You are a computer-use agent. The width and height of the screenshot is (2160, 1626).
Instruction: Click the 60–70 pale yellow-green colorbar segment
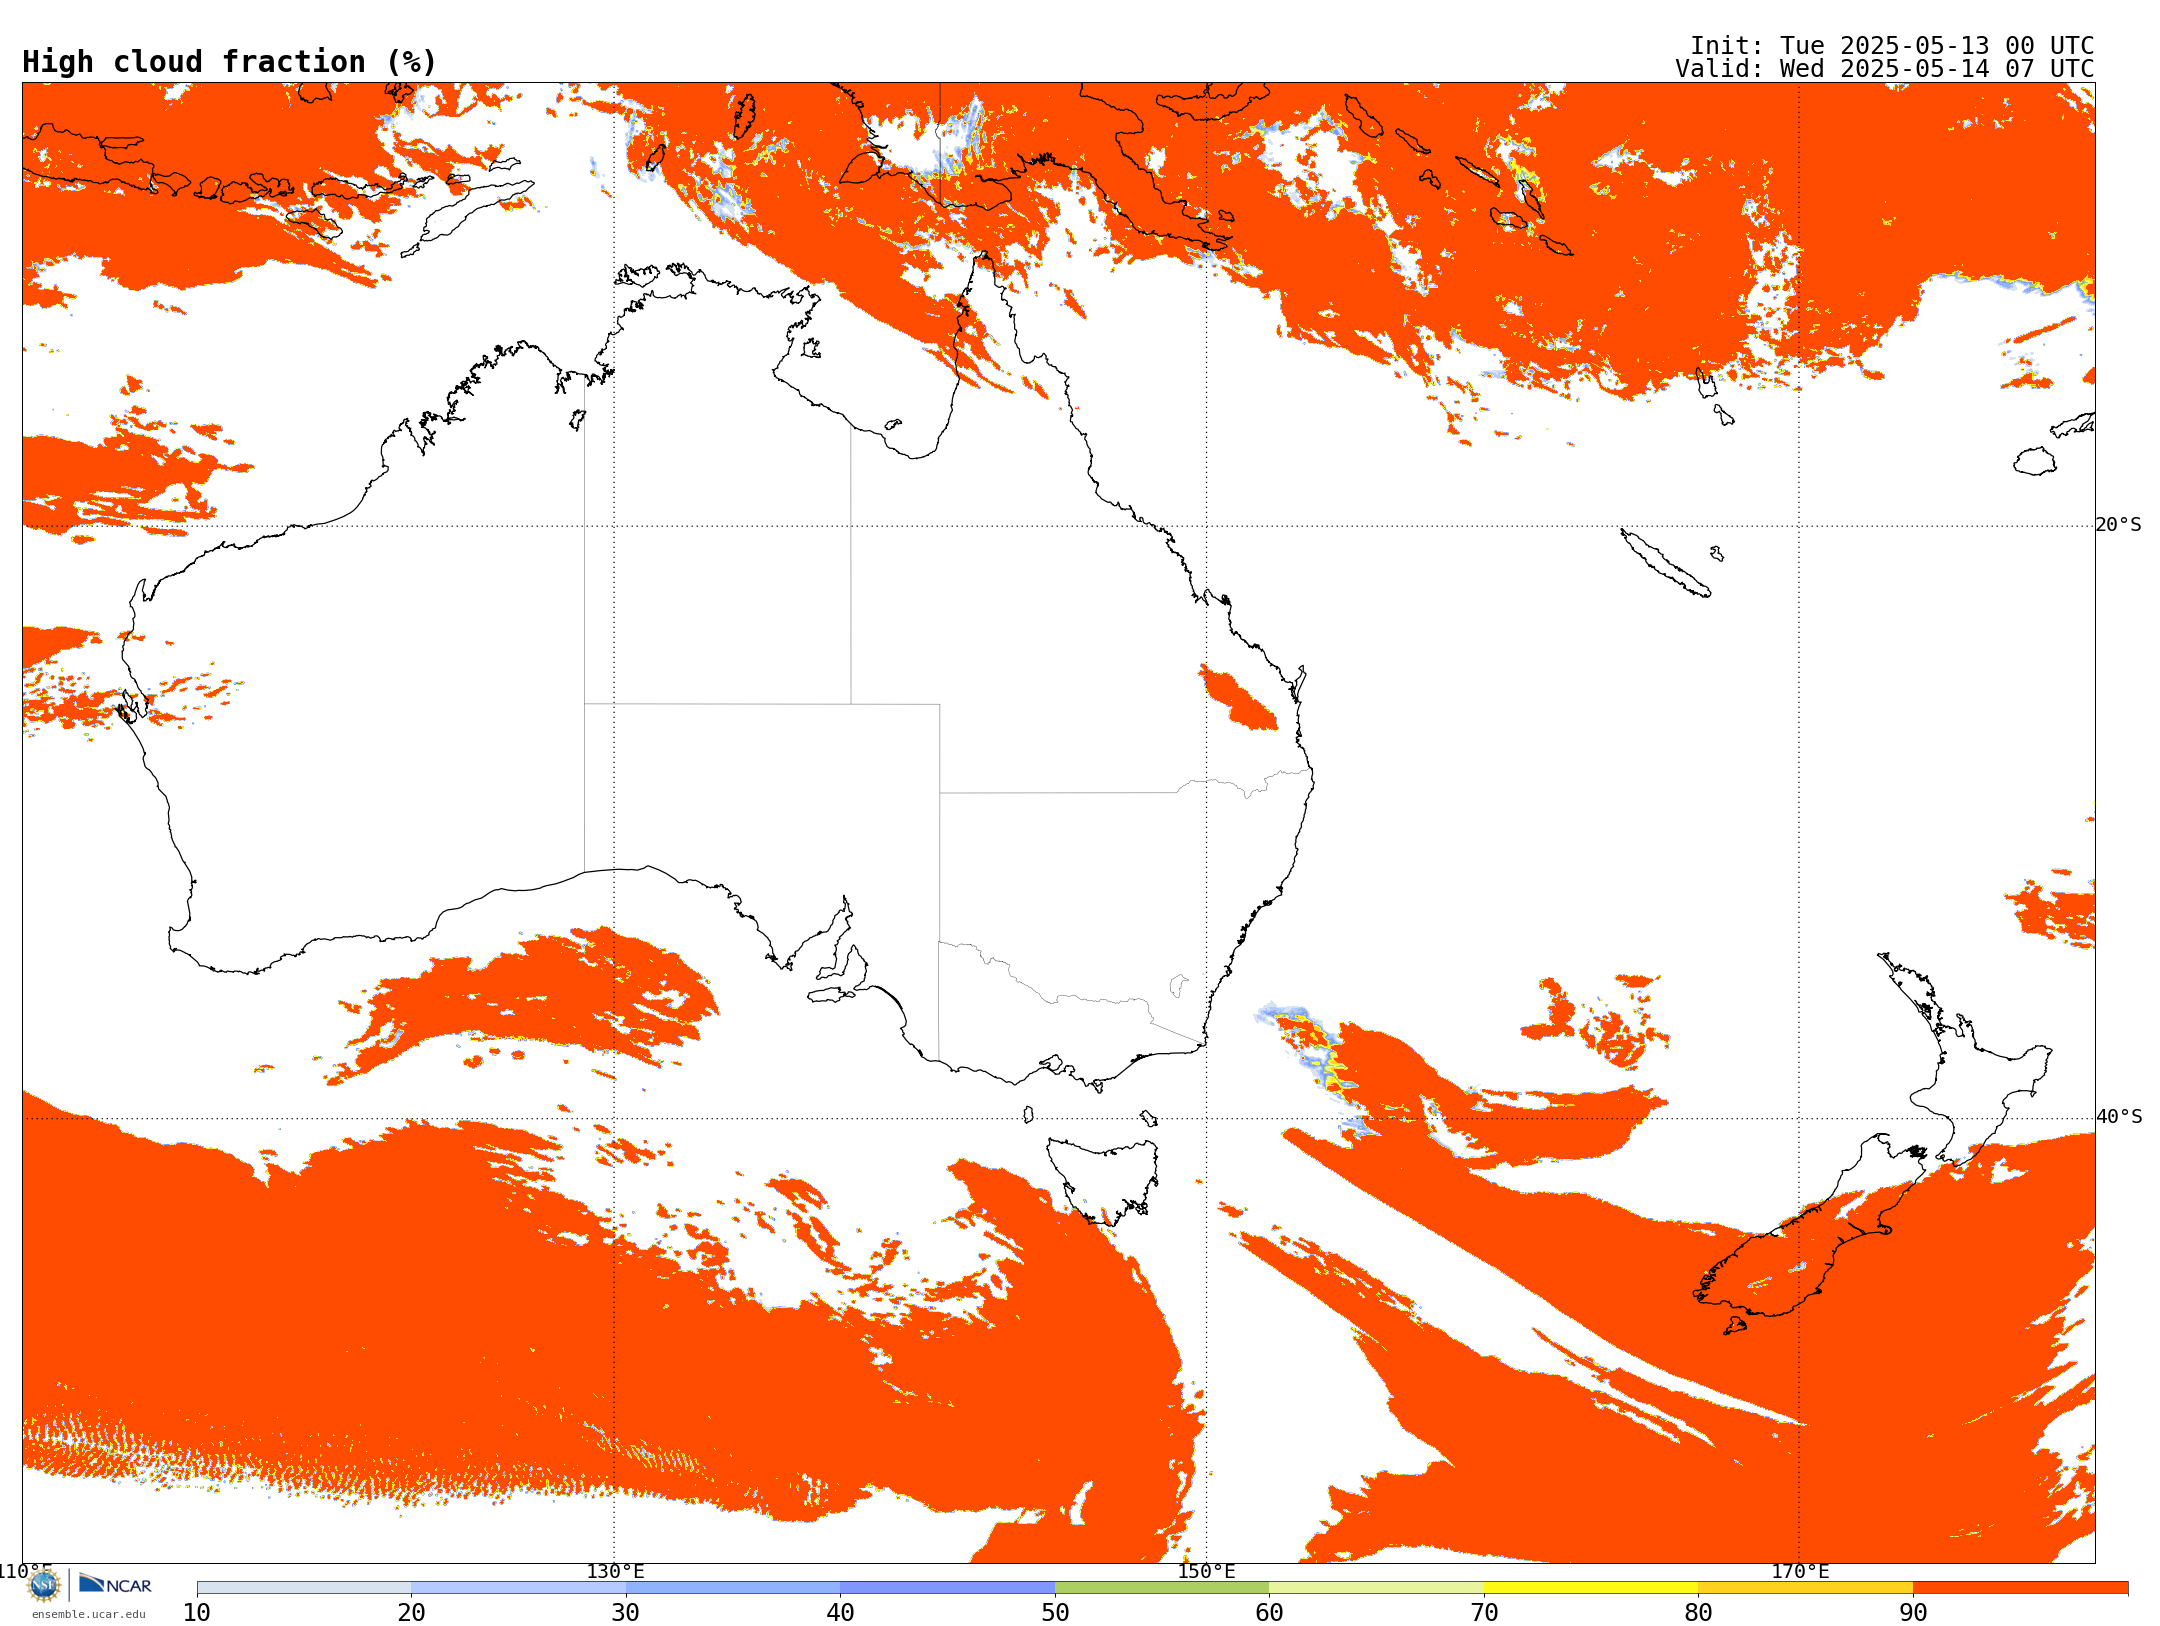coord(1376,1588)
